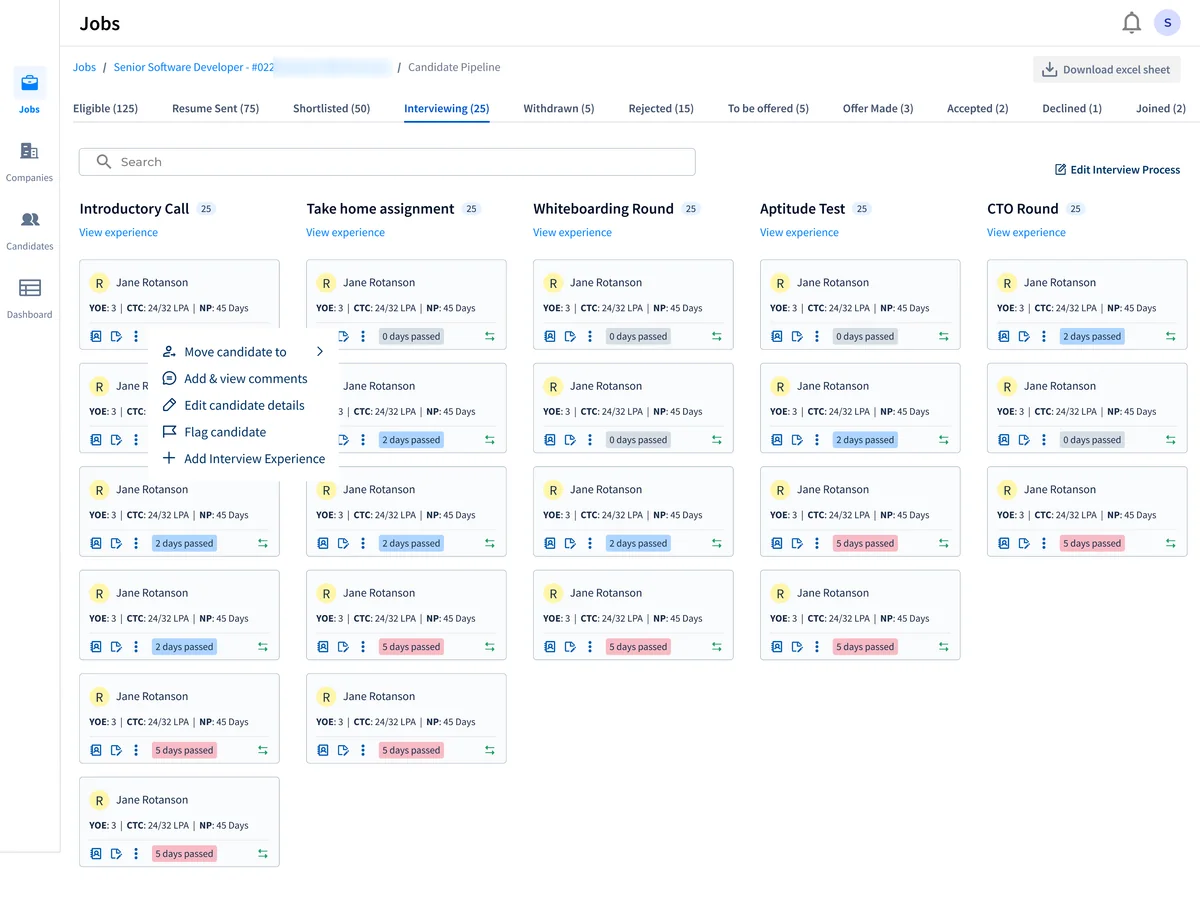Switch to the Rejected (15) tab

661,108
